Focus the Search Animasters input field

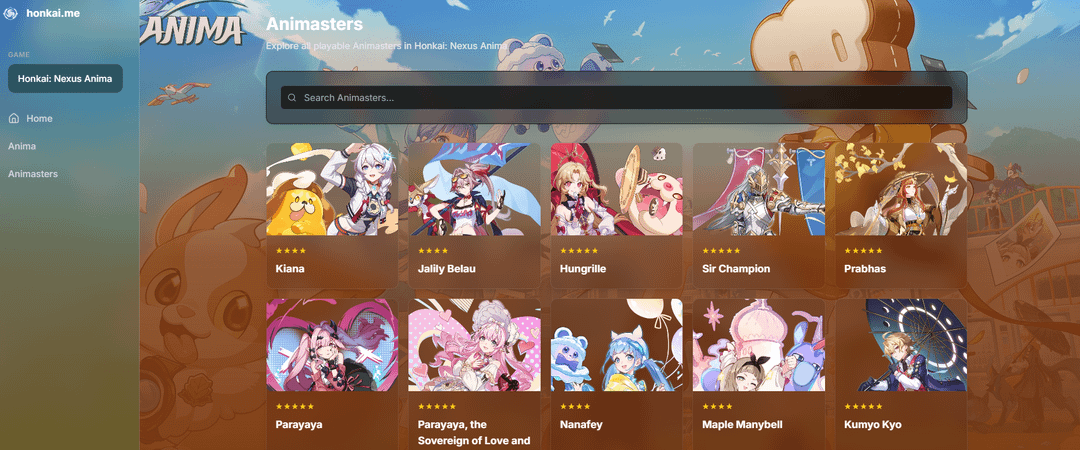pos(616,98)
